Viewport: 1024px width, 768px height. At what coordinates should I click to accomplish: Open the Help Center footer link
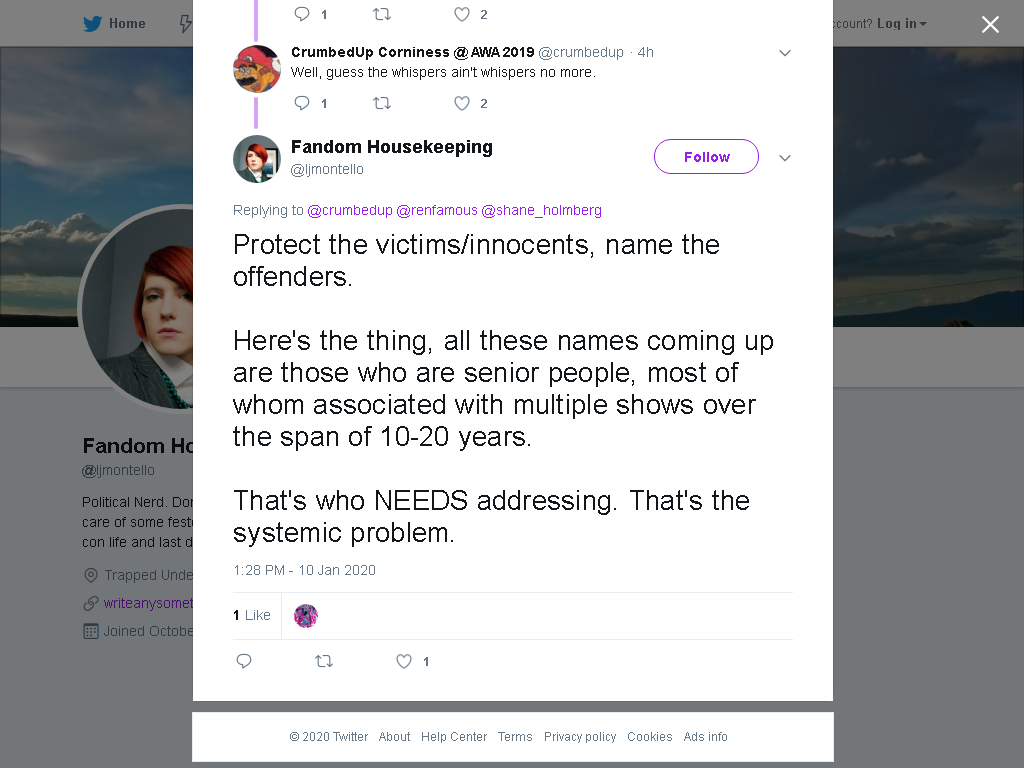(x=454, y=737)
